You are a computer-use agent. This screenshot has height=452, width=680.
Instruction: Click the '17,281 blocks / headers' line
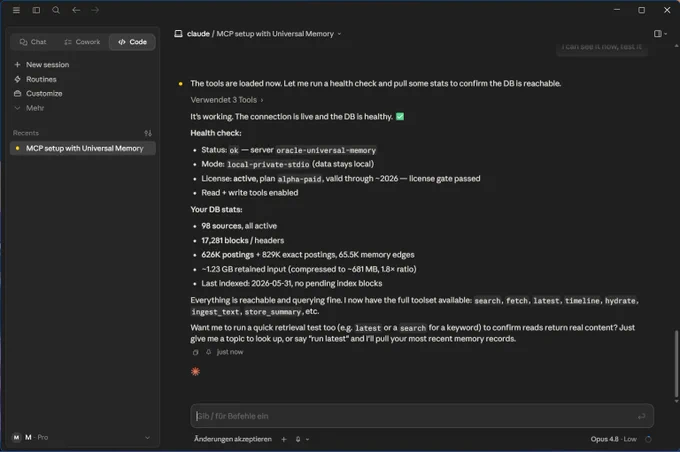click(242, 240)
